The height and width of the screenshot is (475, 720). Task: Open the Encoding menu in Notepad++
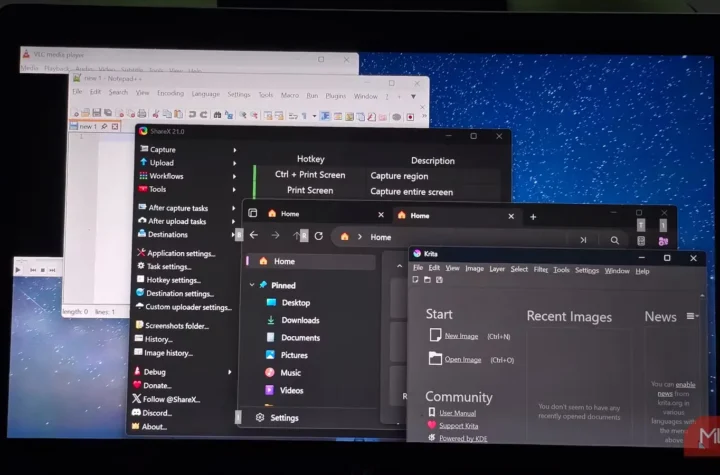[x=170, y=93]
